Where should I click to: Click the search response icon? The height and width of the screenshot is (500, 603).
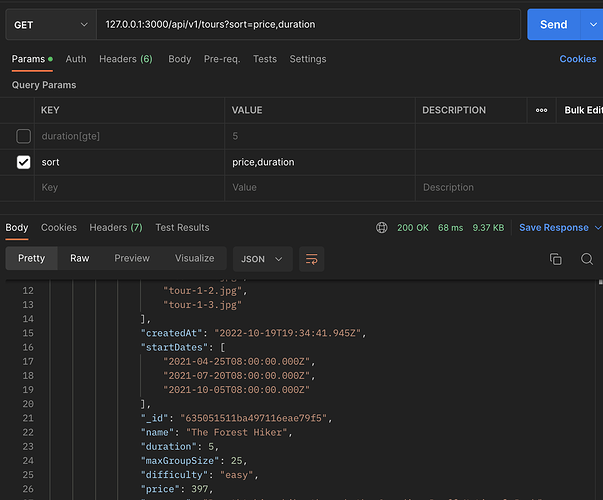point(587,259)
